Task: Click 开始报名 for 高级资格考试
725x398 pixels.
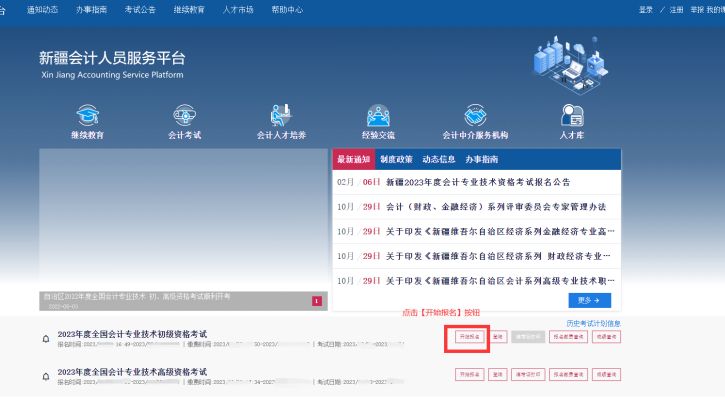Action: (470, 374)
